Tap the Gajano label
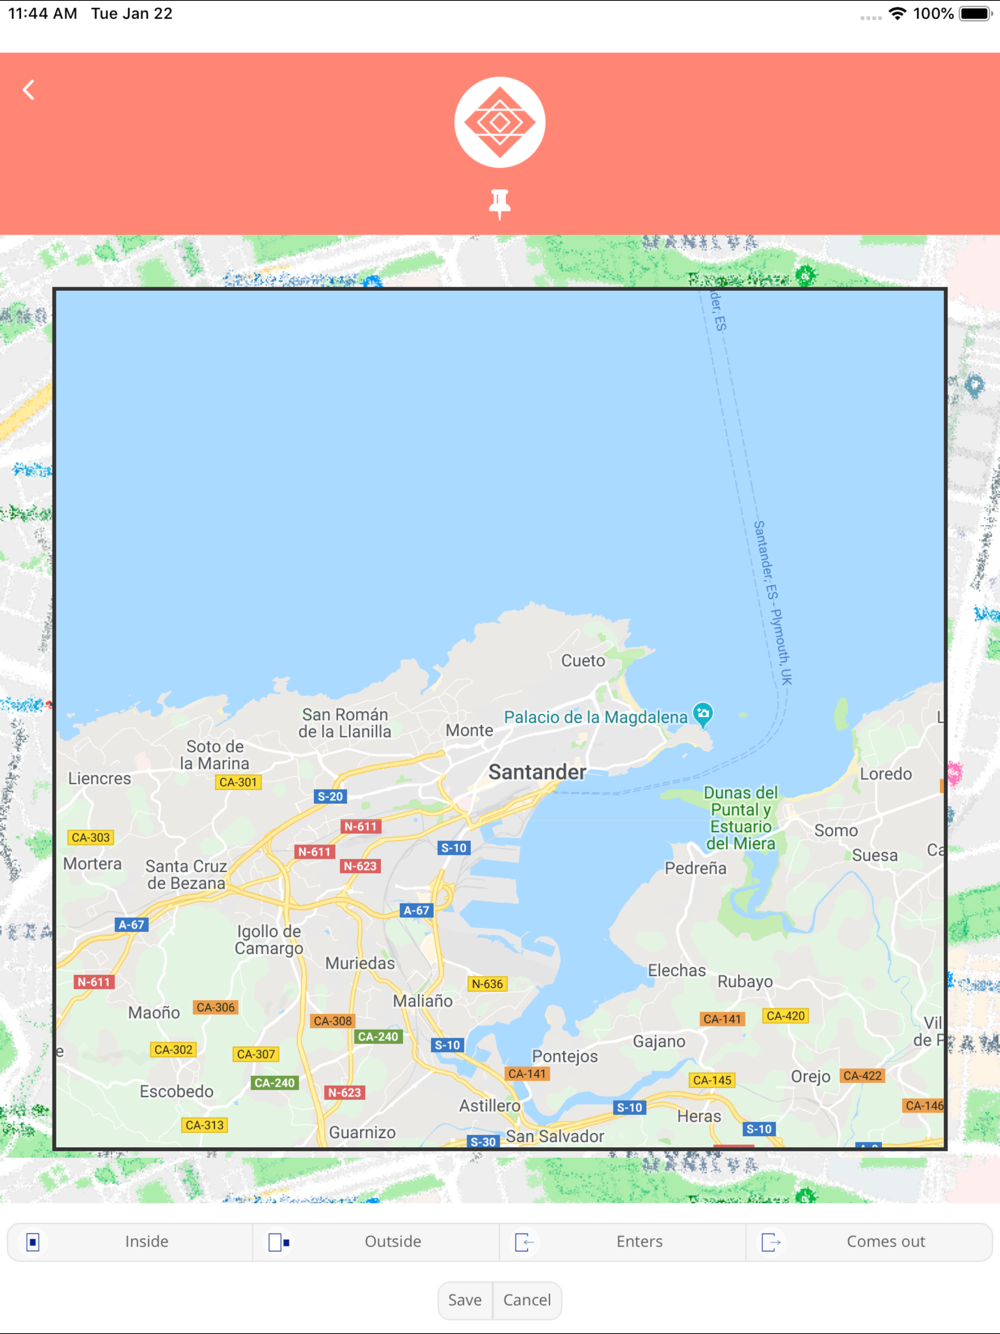Viewport: 1000px width, 1334px height. pyautogui.click(x=659, y=1042)
